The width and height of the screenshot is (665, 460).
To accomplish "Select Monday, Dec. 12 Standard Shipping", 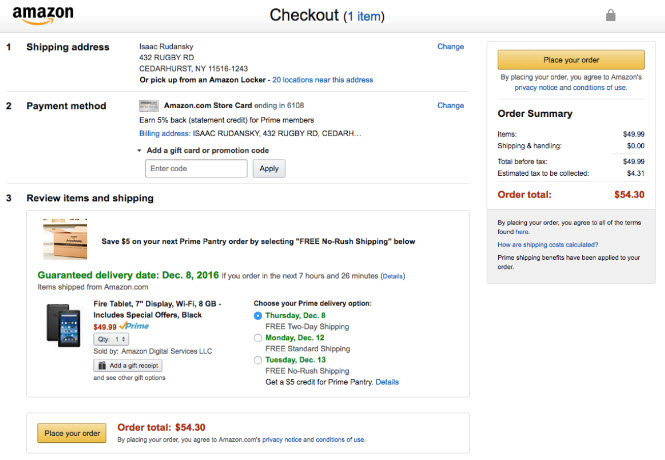I will tap(258, 337).
